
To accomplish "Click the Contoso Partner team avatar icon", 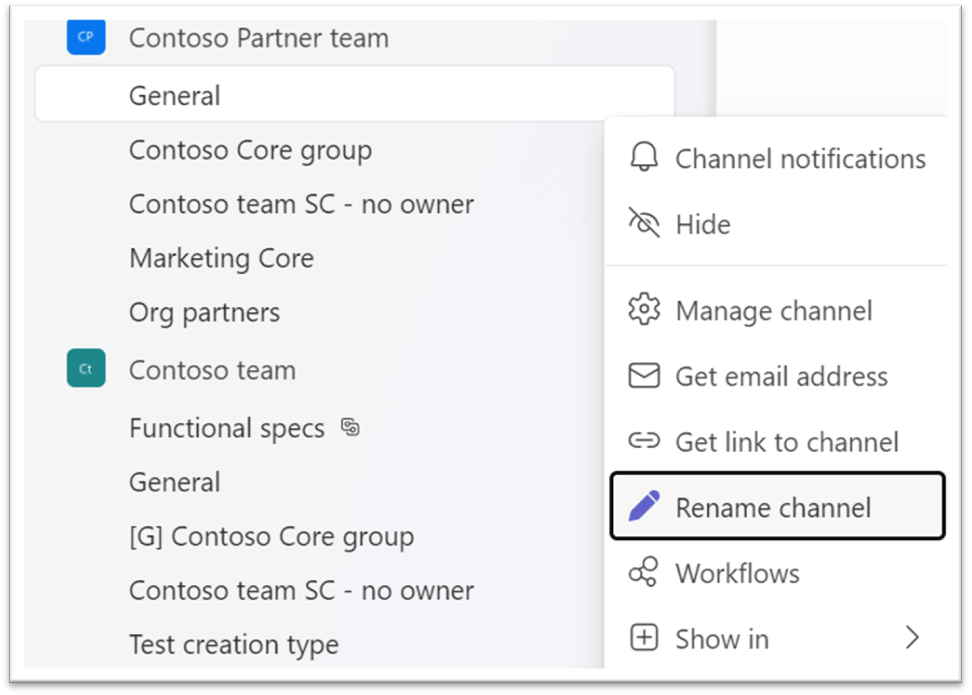I will point(86,38).
